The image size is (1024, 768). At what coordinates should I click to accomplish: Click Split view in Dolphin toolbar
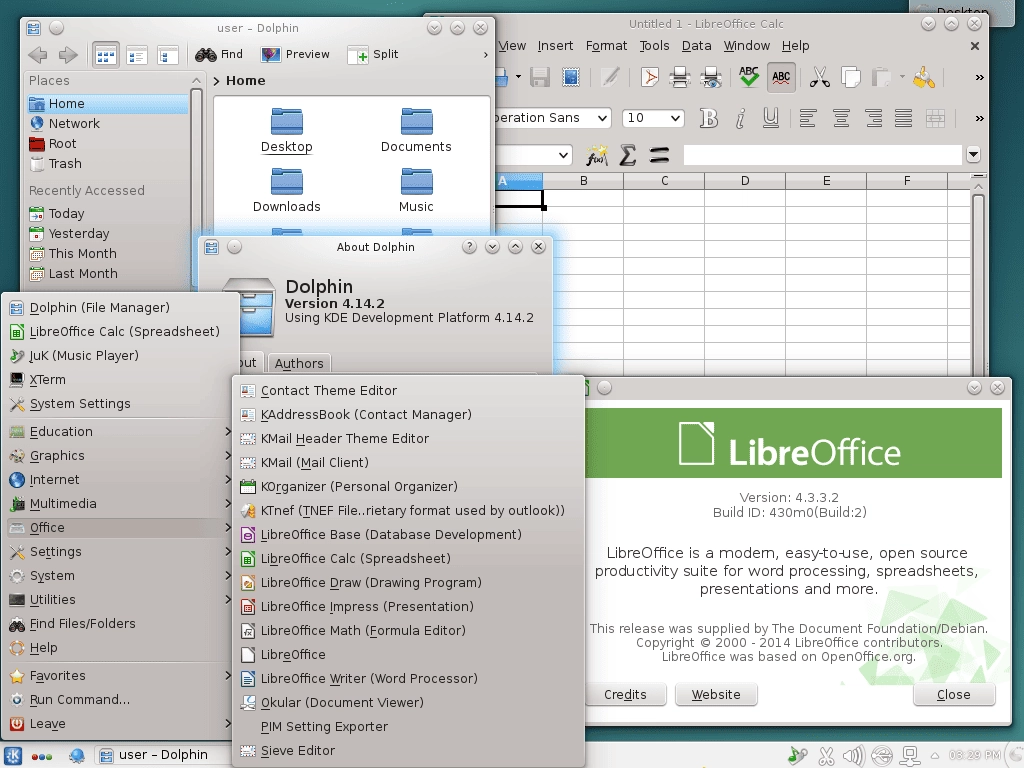pos(373,54)
